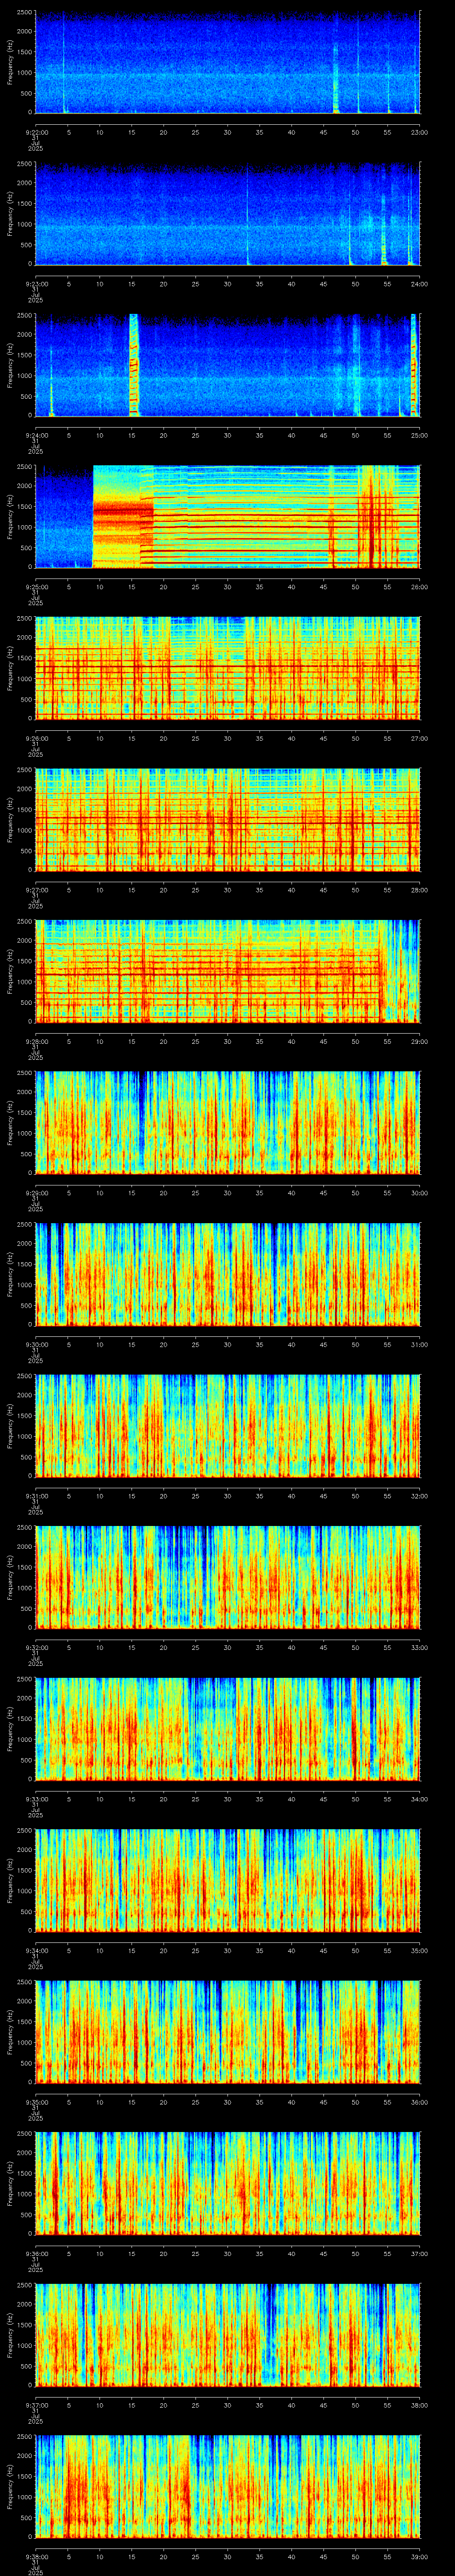This screenshot has height=2576, width=455.
Task: Click the 30:00 end time label
Action: (x=419, y=1193)
